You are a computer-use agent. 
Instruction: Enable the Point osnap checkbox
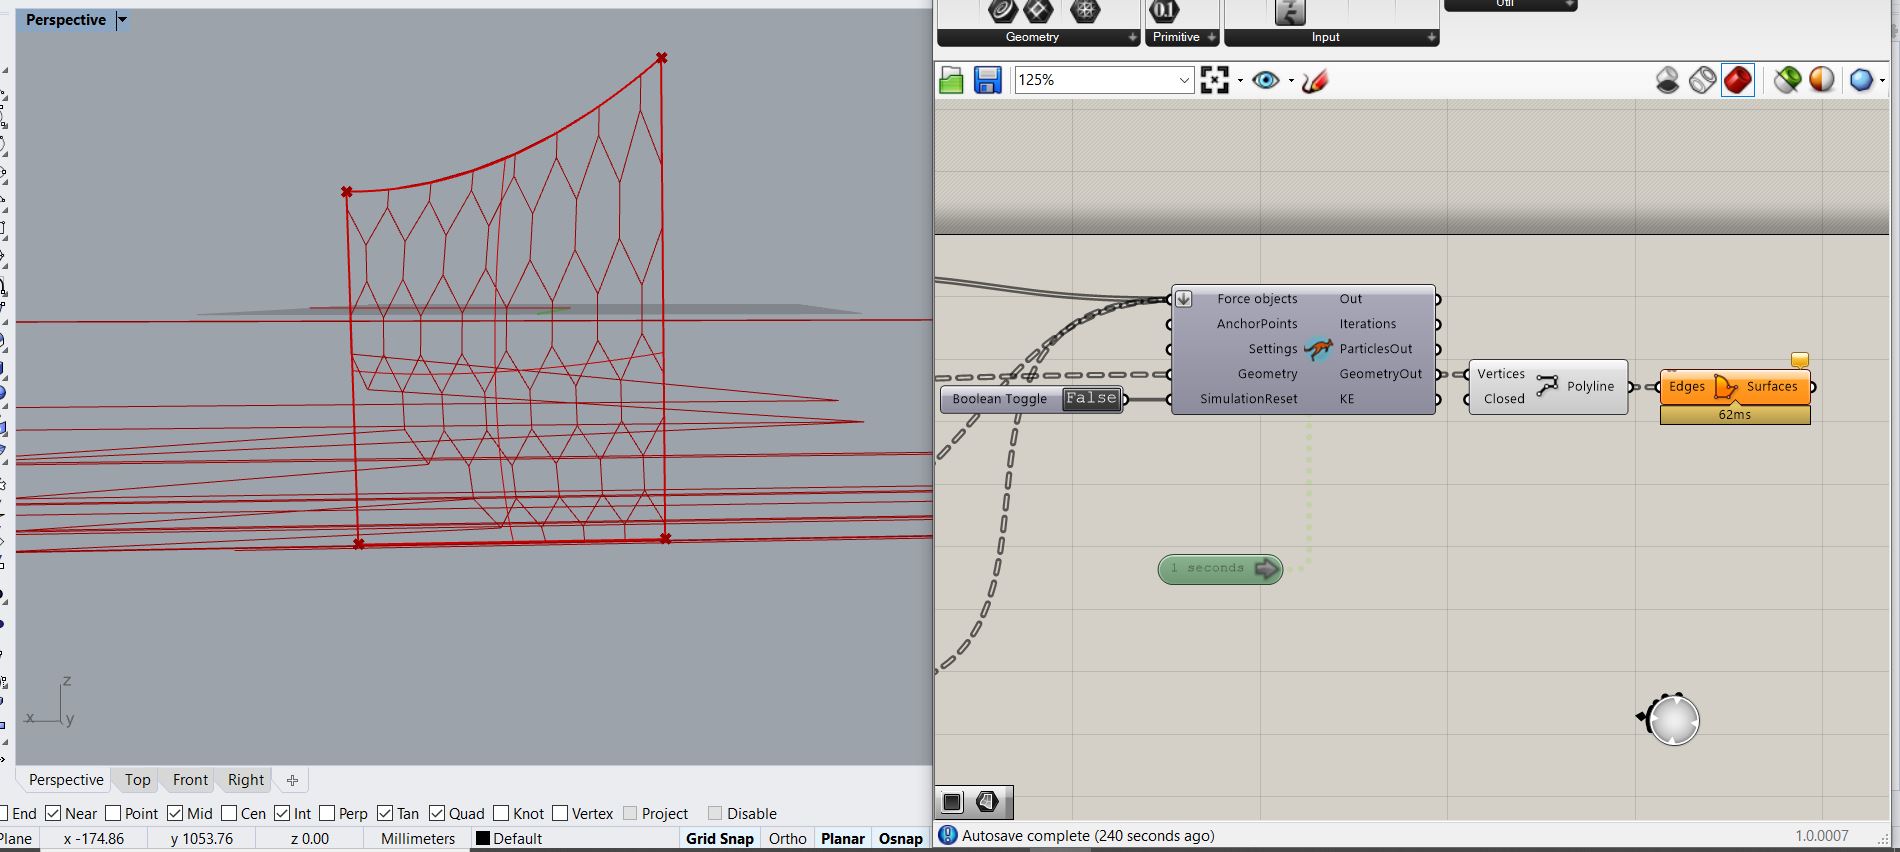click(x=113, y=813)
